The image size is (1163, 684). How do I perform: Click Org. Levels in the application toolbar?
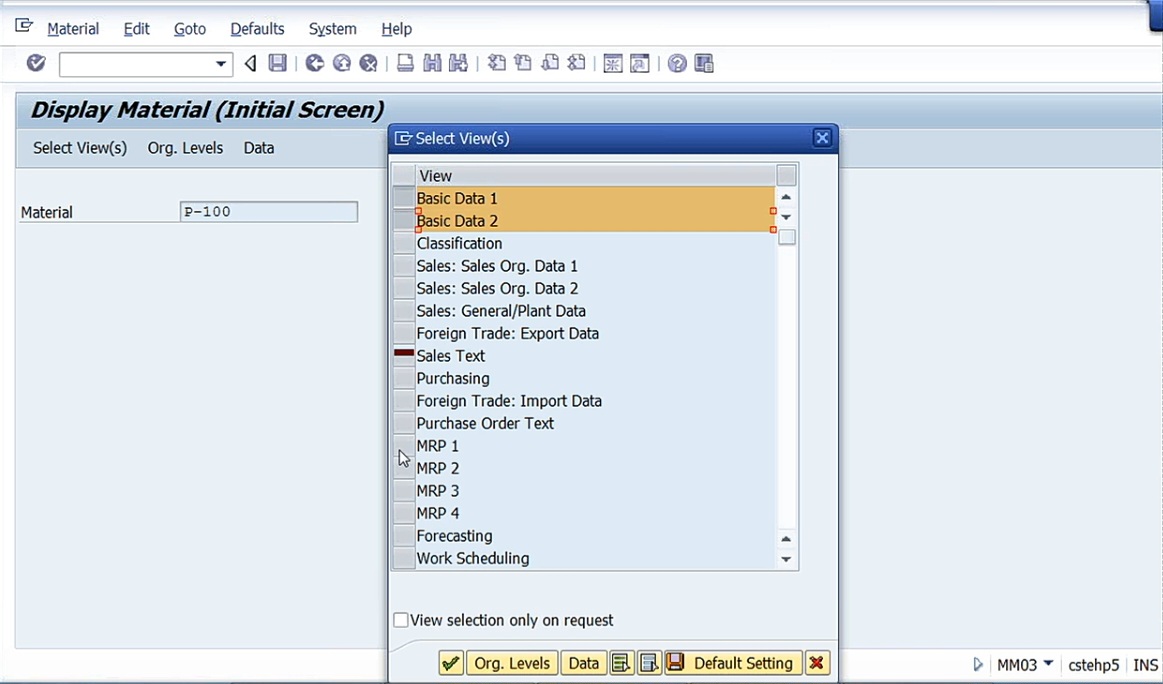(185, 148)
